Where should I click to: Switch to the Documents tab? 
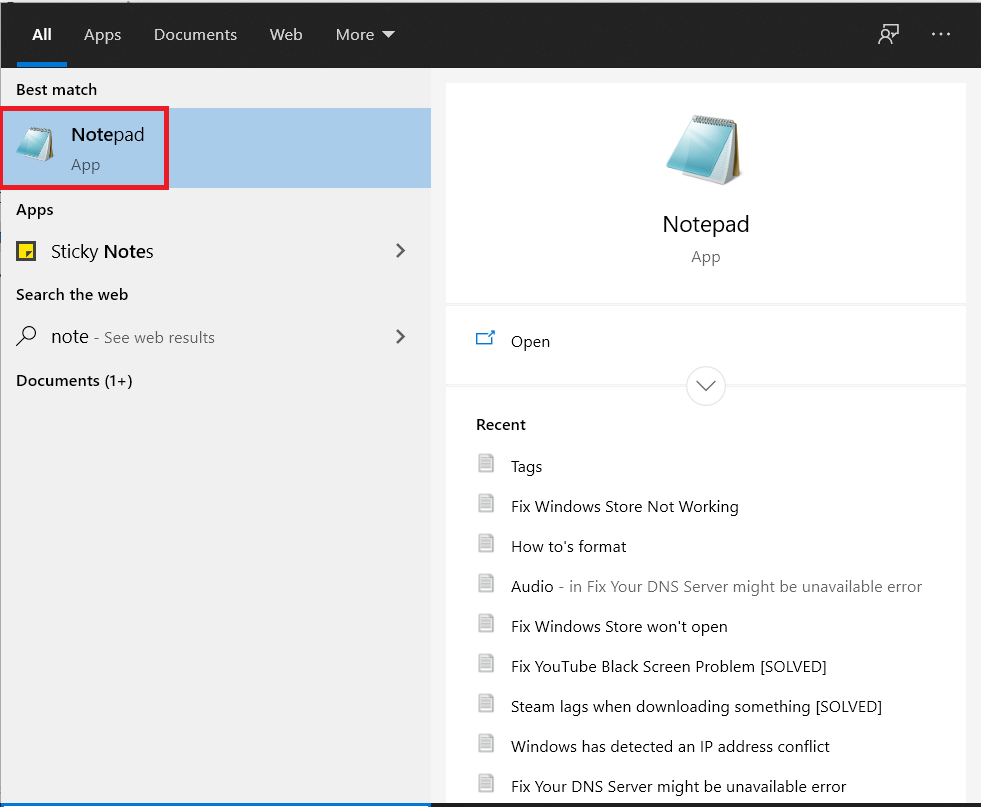tap(195, 34)
